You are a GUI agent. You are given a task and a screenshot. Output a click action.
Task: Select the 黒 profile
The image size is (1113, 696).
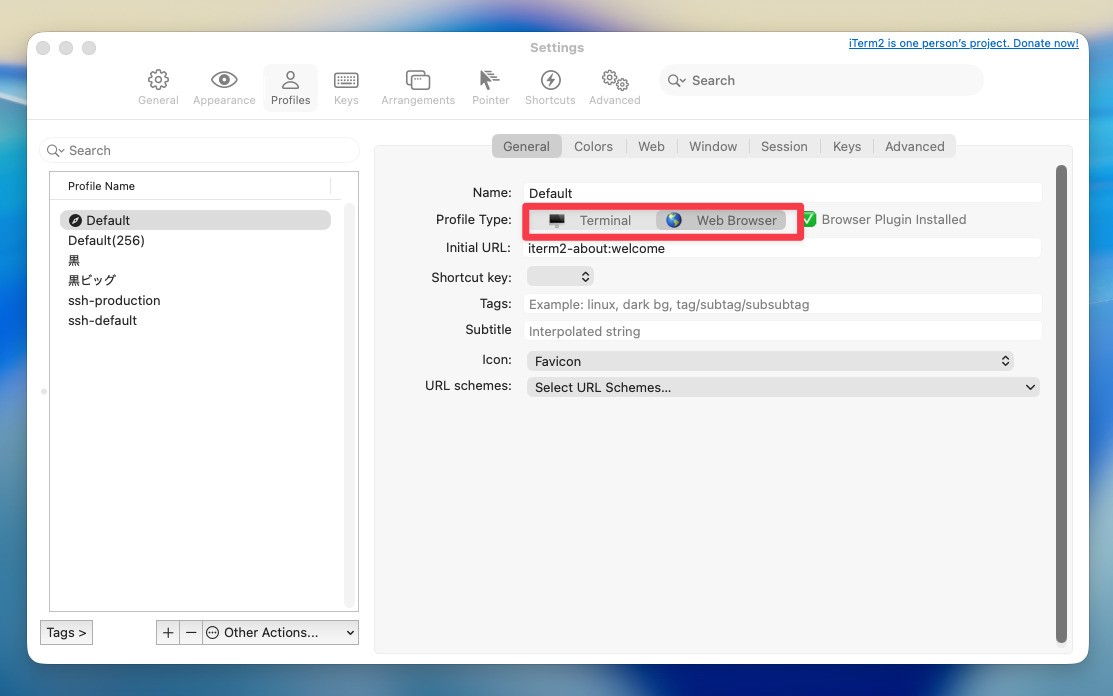[x=195, y=260]
